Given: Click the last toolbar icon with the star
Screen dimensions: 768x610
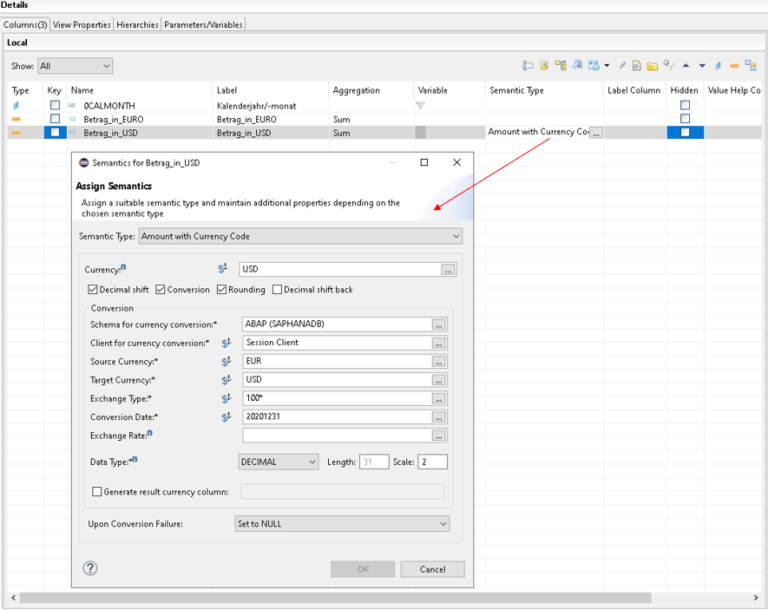Looking at the screenshot, I should click(750, 65).
